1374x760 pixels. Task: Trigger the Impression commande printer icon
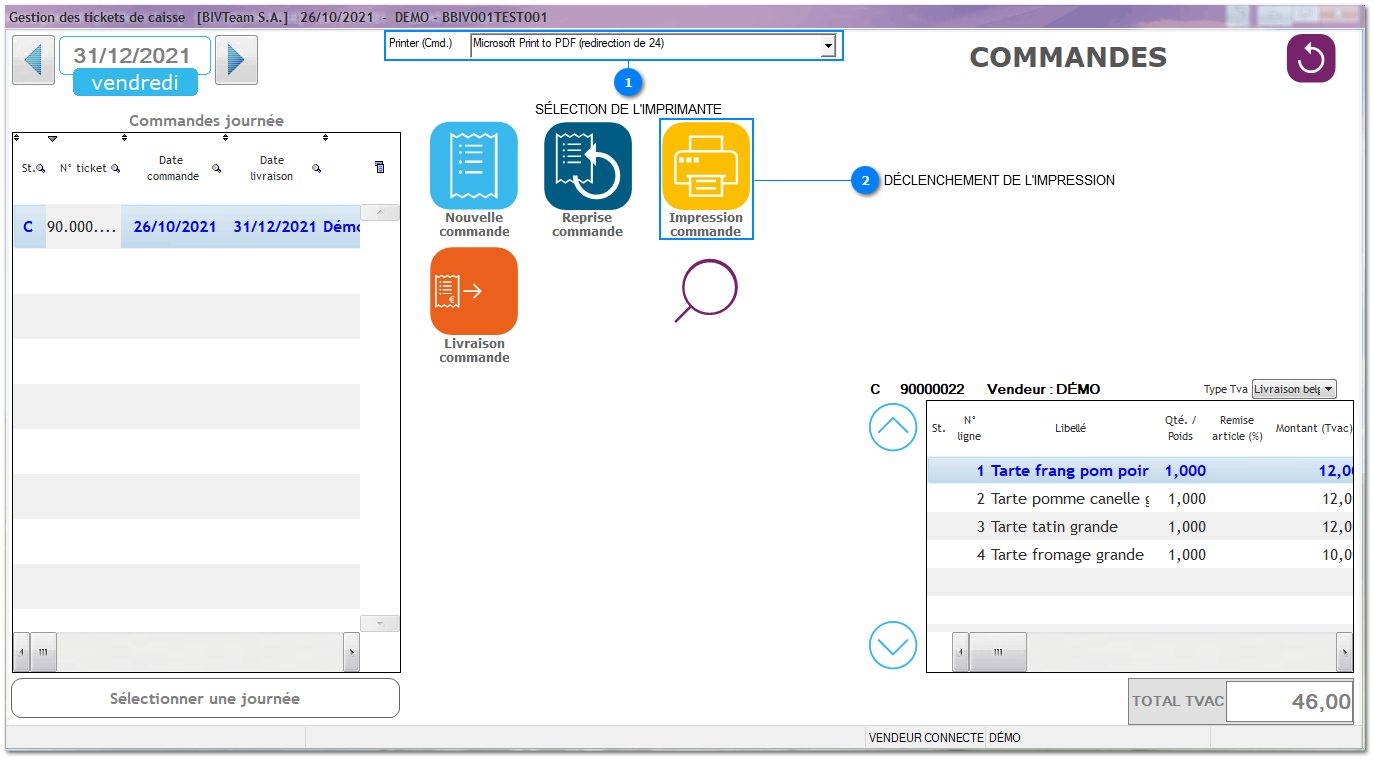(705, 166)
